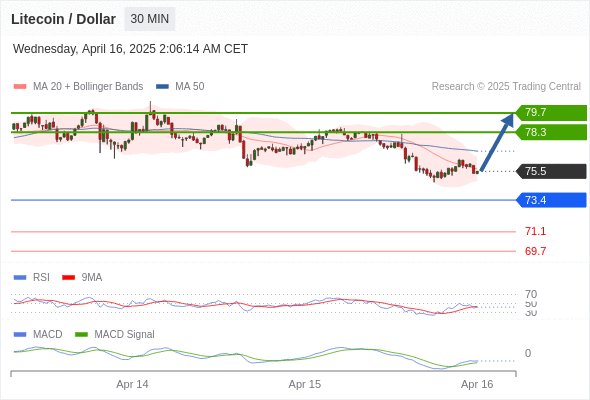Click the blue 73.4 pivot price tag

click(x=551, y=200)
